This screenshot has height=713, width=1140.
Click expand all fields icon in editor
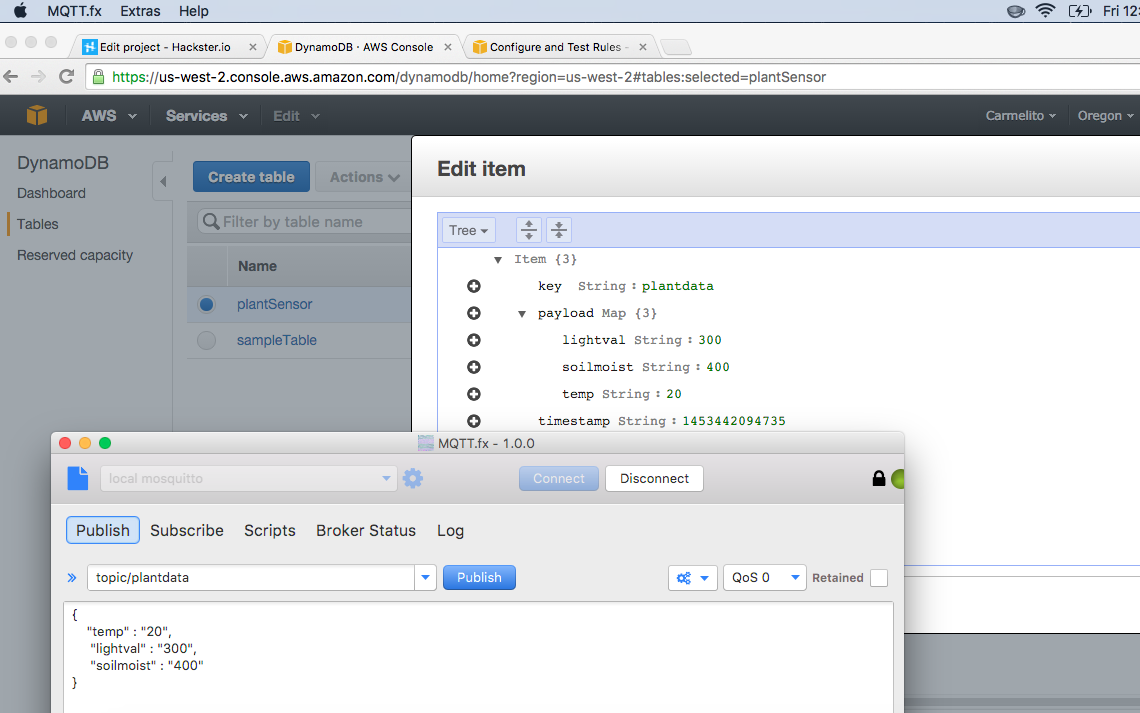point(528,230)
